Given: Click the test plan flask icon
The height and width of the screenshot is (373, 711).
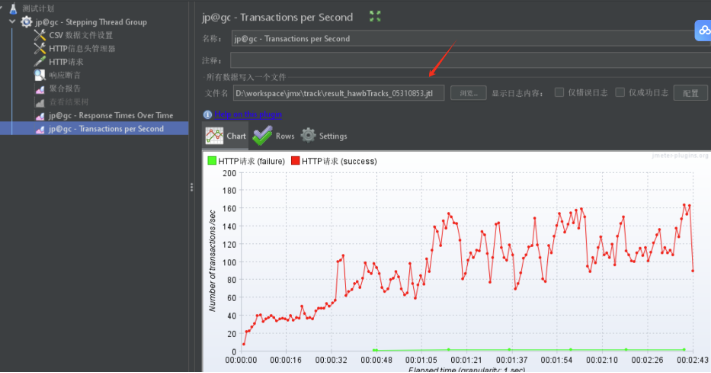Looking at the screenshot, I should click(13, 8).
